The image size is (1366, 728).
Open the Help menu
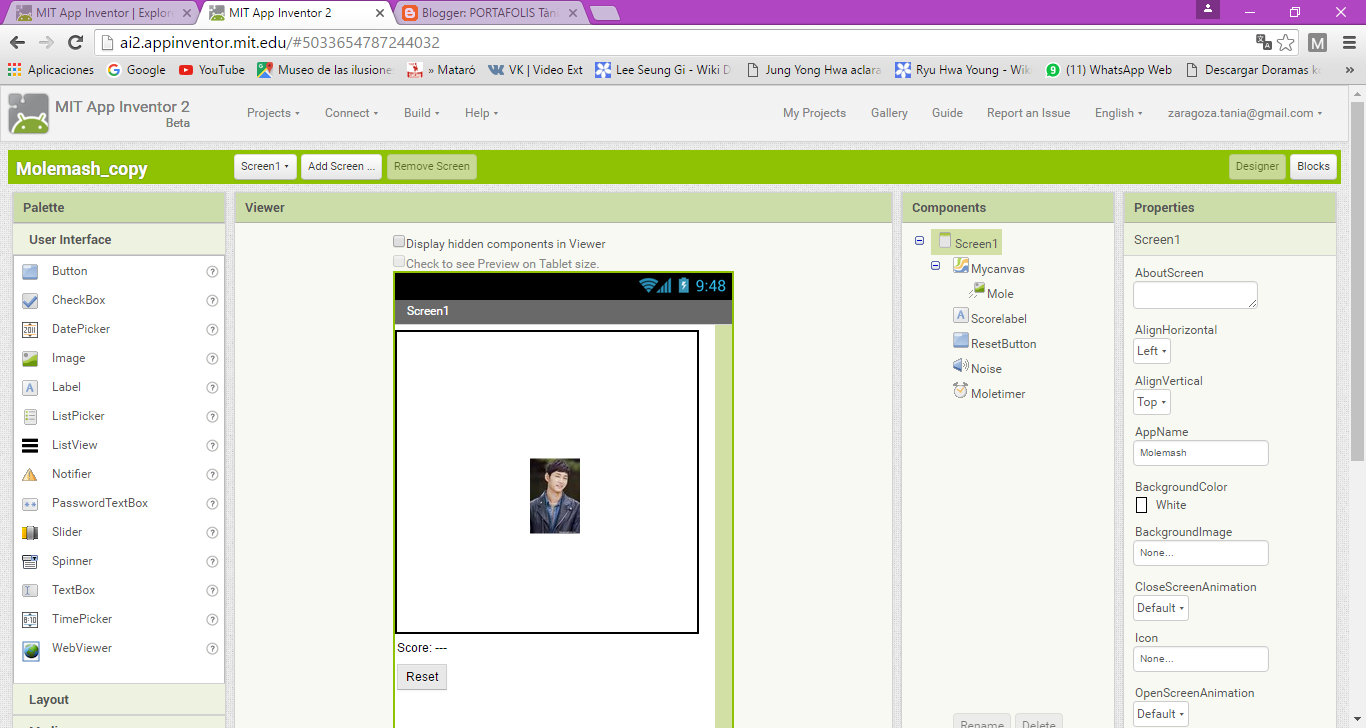click(481, 113)
